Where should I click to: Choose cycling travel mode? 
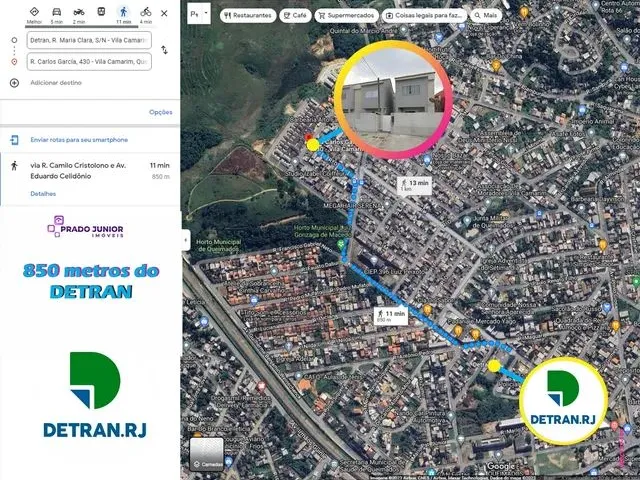(x=146, y=11)
